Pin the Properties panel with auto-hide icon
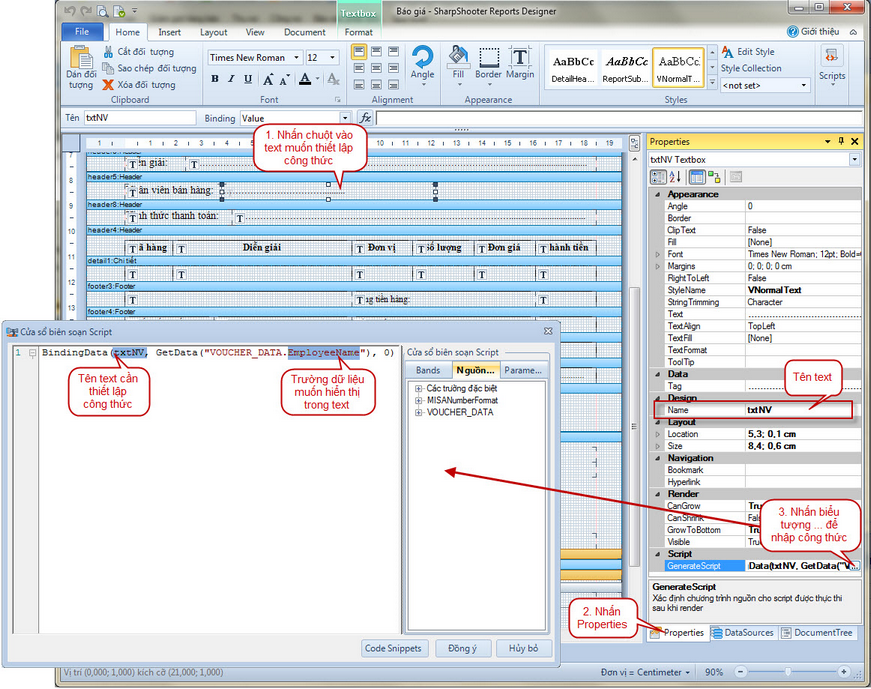 click(841, 141)
